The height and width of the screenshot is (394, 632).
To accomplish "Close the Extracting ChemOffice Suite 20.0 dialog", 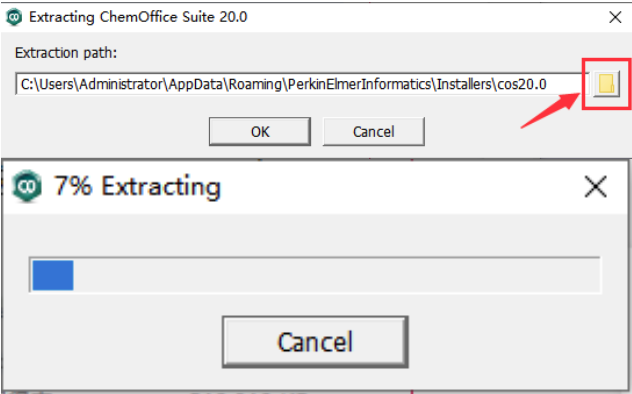I will coord(615,17).
